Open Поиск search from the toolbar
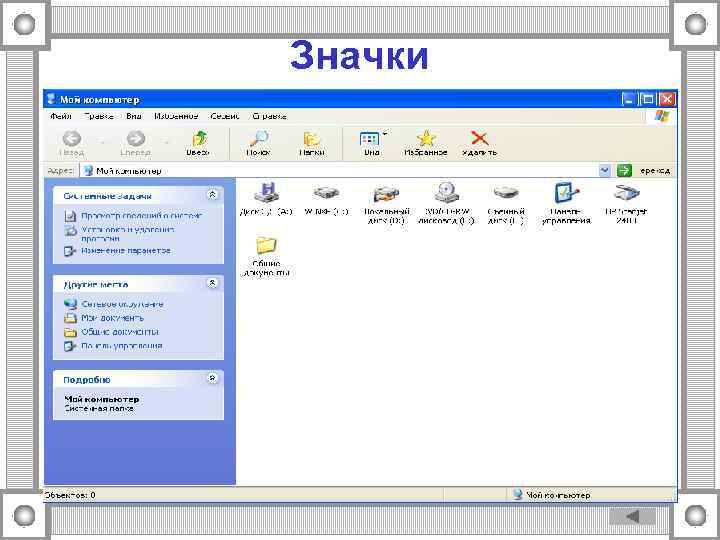This screenshot has height=540, width=720. 259,143
